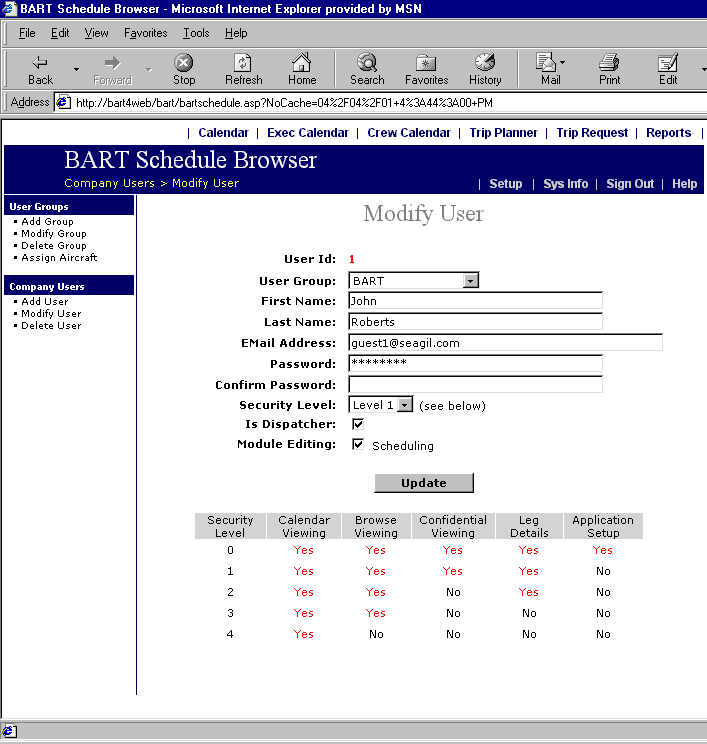Click the (see below) note text
The width and height of the screenshot is (707, 744).
pyautogui.click(x=452, y=406)
